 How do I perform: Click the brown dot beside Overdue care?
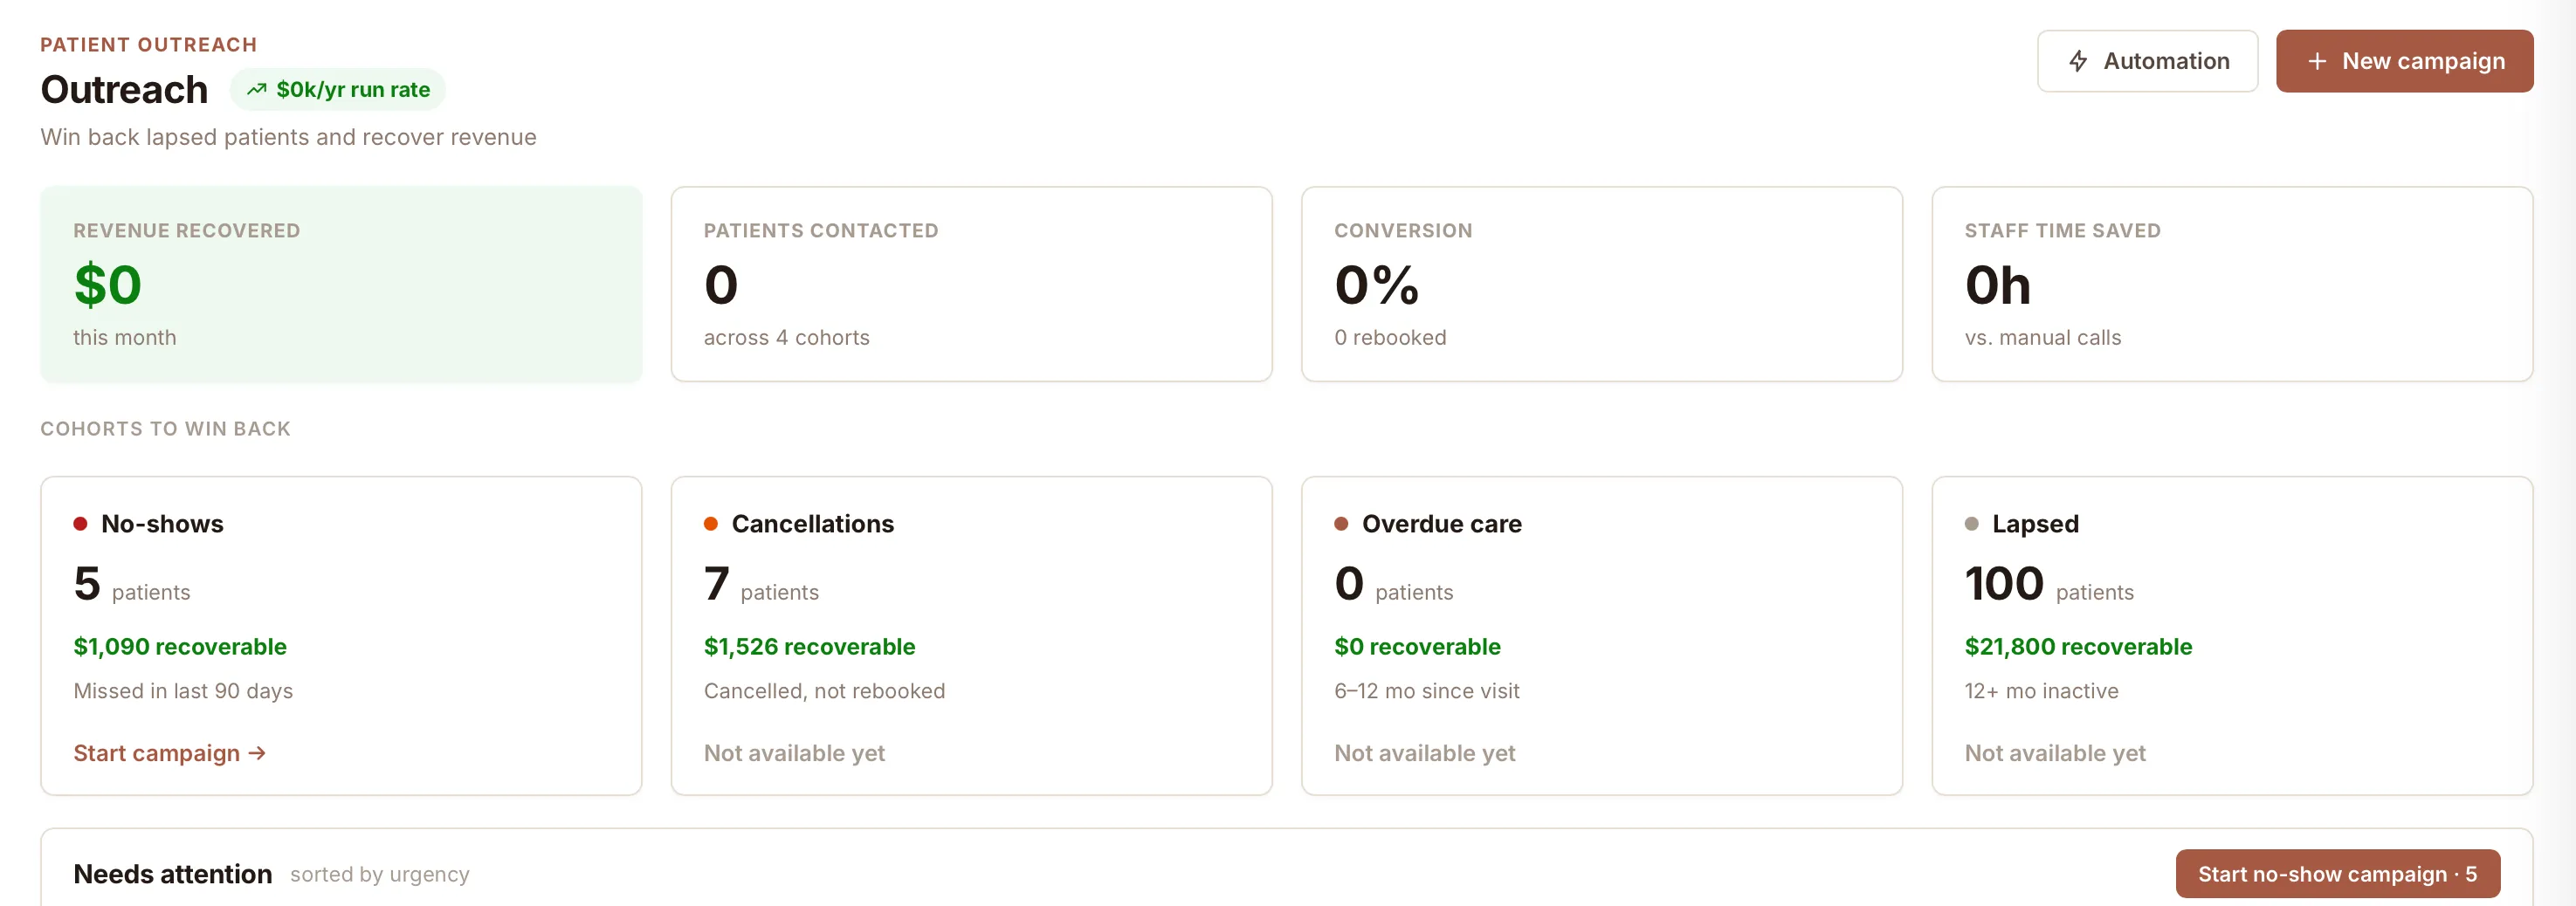point(1341,524)
